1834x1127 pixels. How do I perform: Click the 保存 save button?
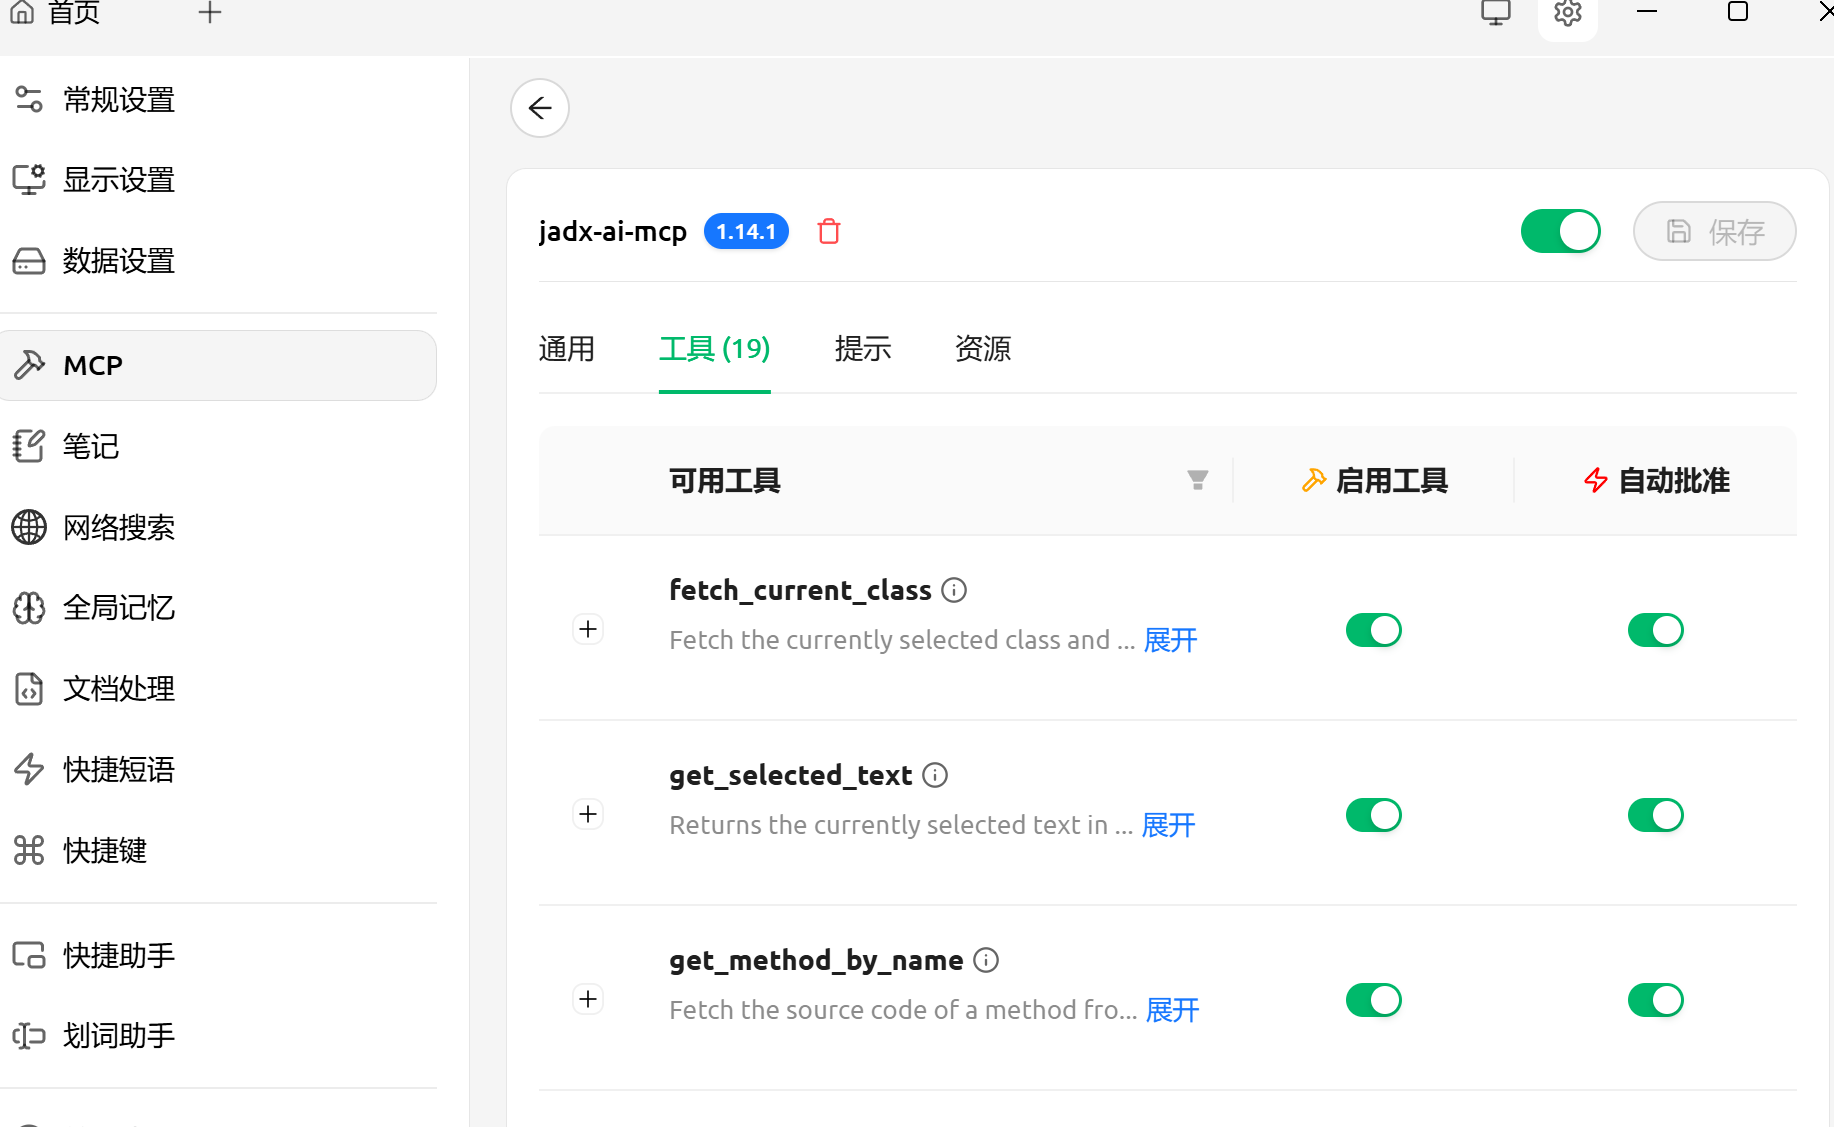tap(1714, 232)
